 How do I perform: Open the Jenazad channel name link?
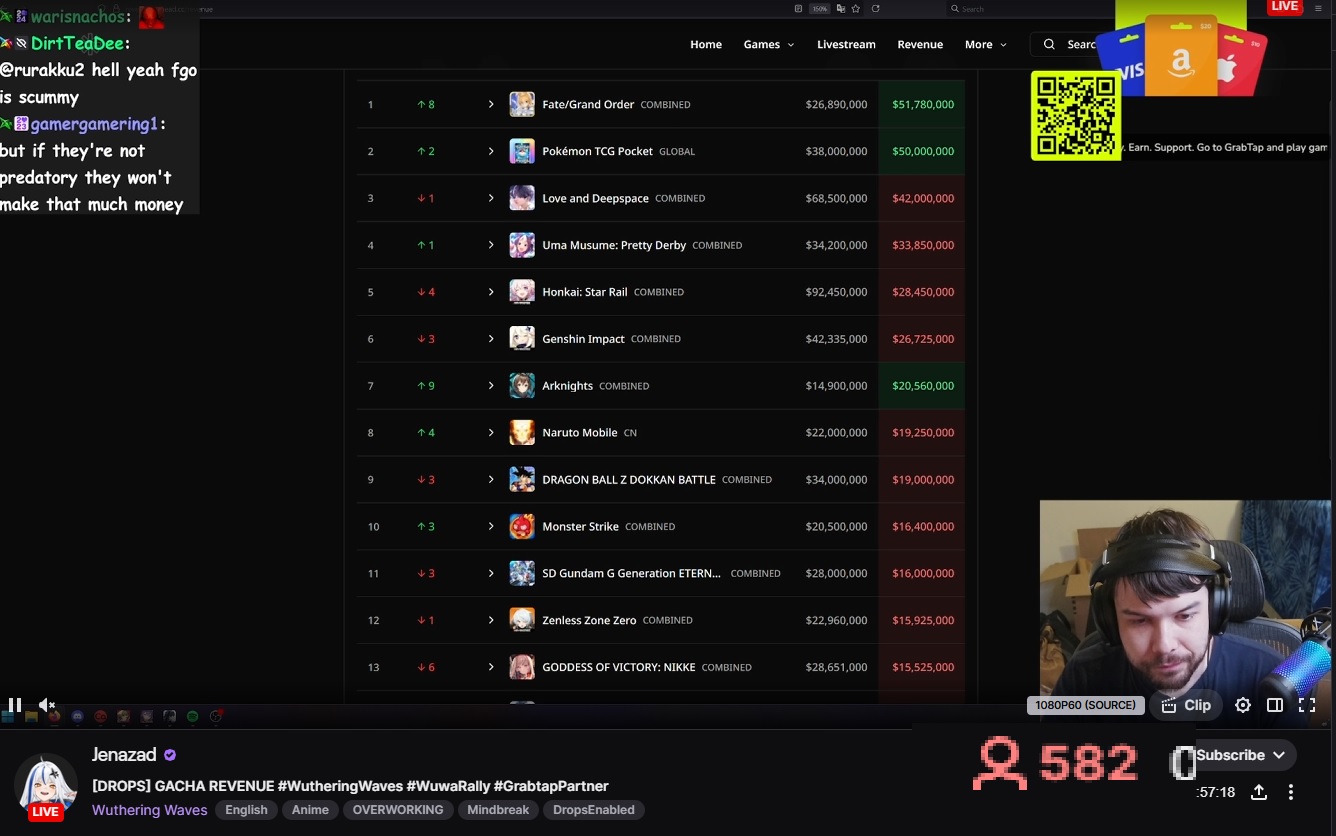point(124,755)
